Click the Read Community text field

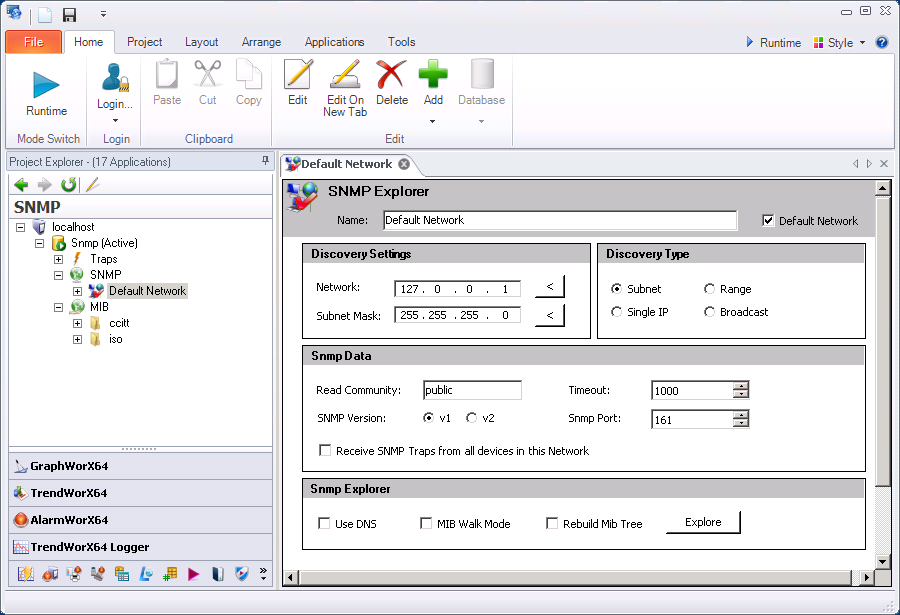(x=472, y=390)
